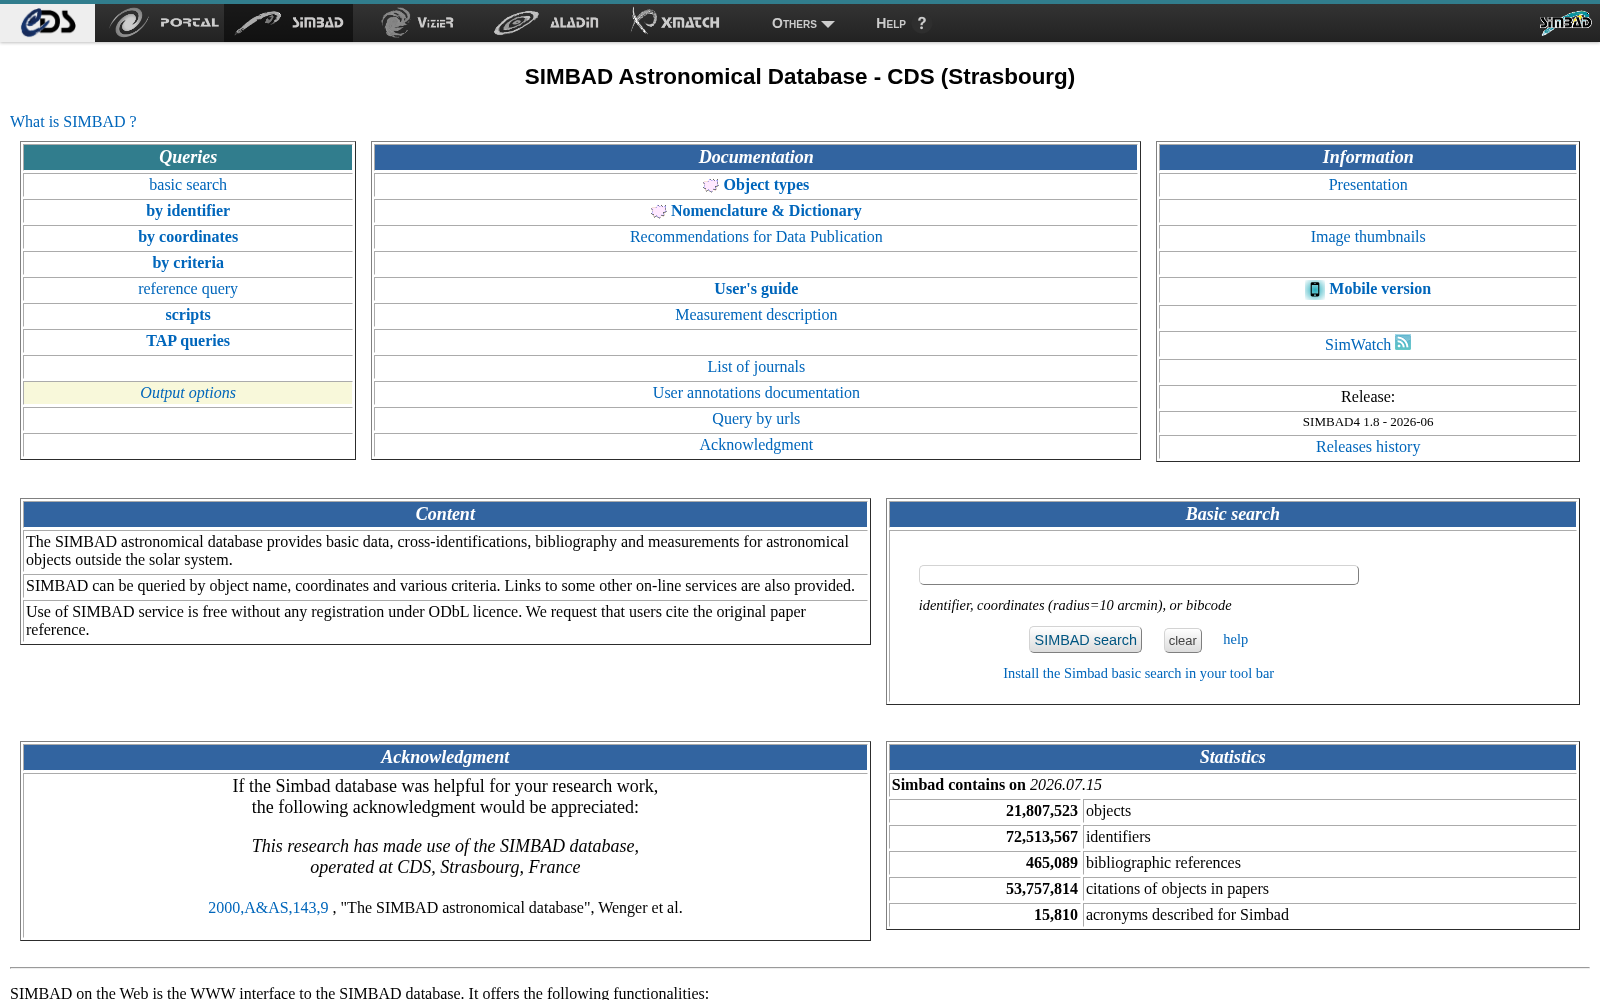Click the icon beside Nomenclature & Dictionary
Image resolution: width=1600 pixels, height=1000 pixels.
tap(658, 211)
